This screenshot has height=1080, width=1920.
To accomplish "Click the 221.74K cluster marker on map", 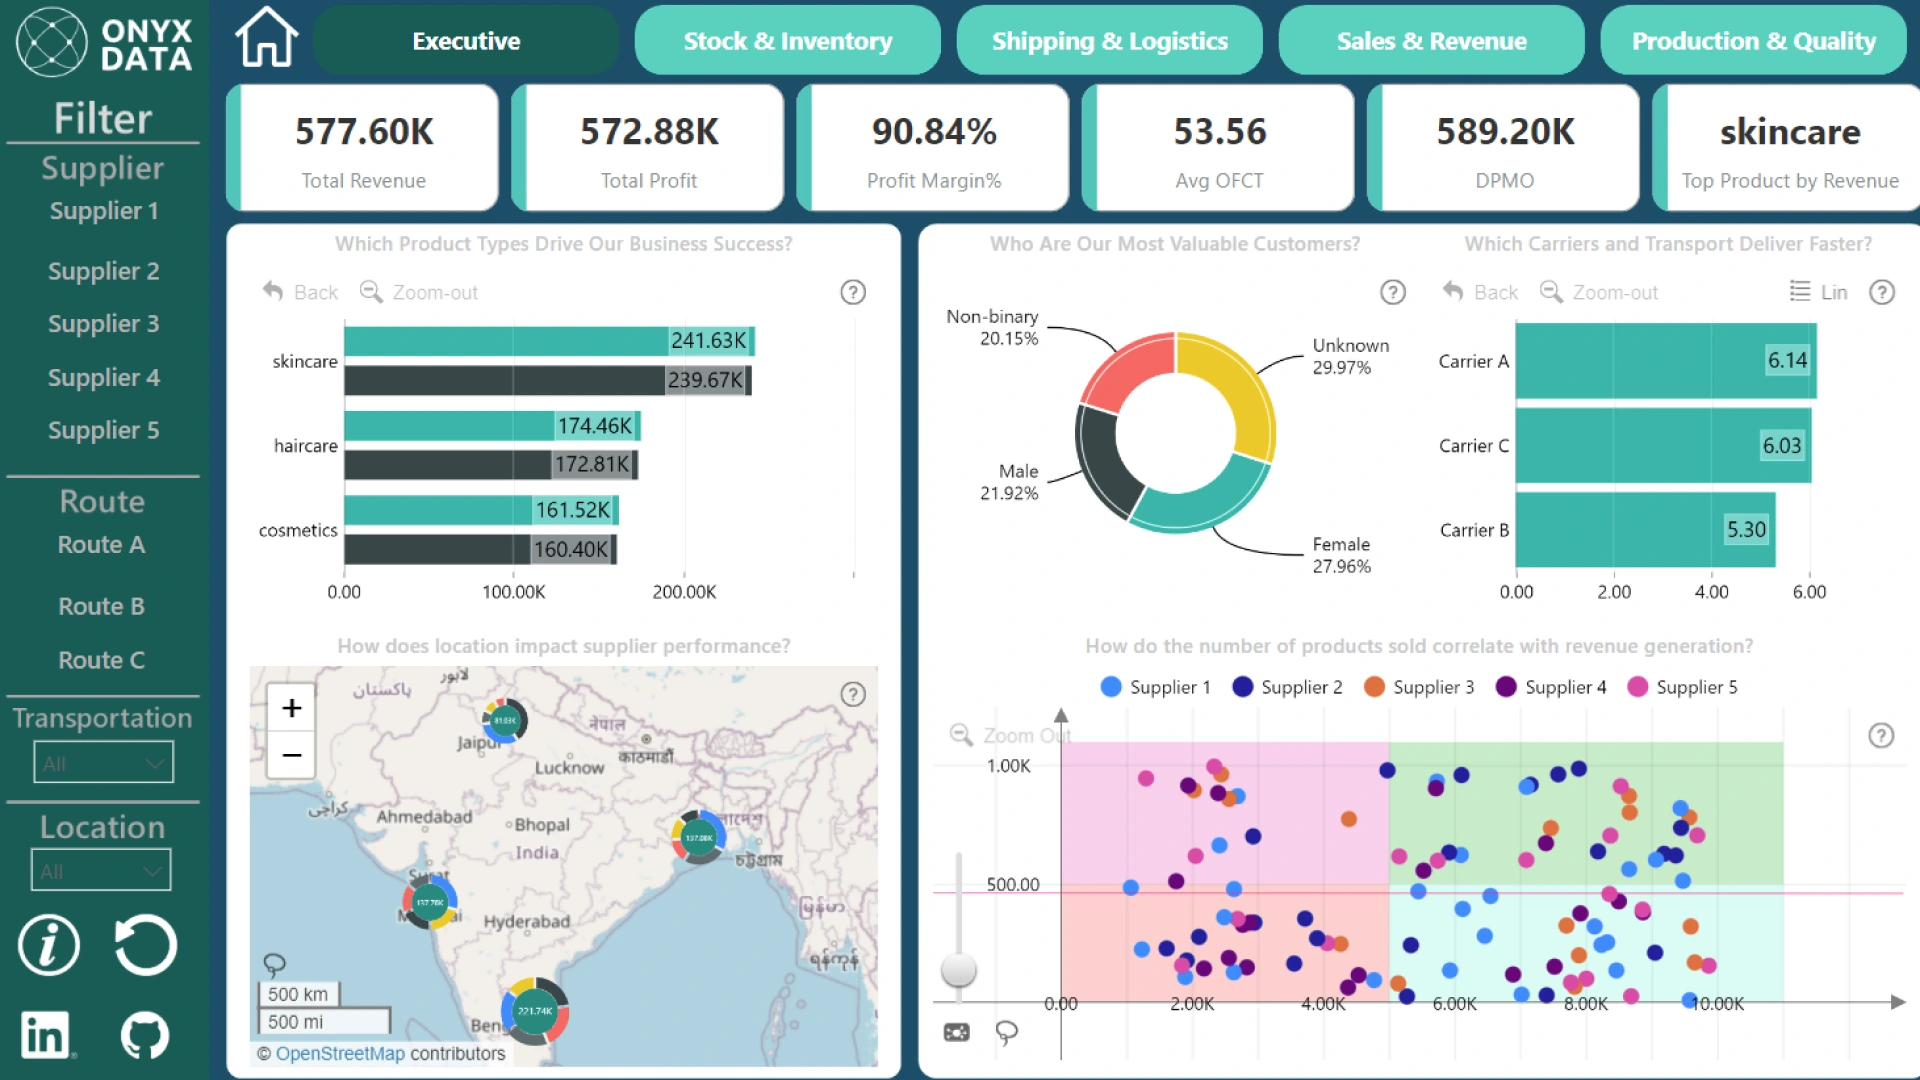I will point(535,1011).
